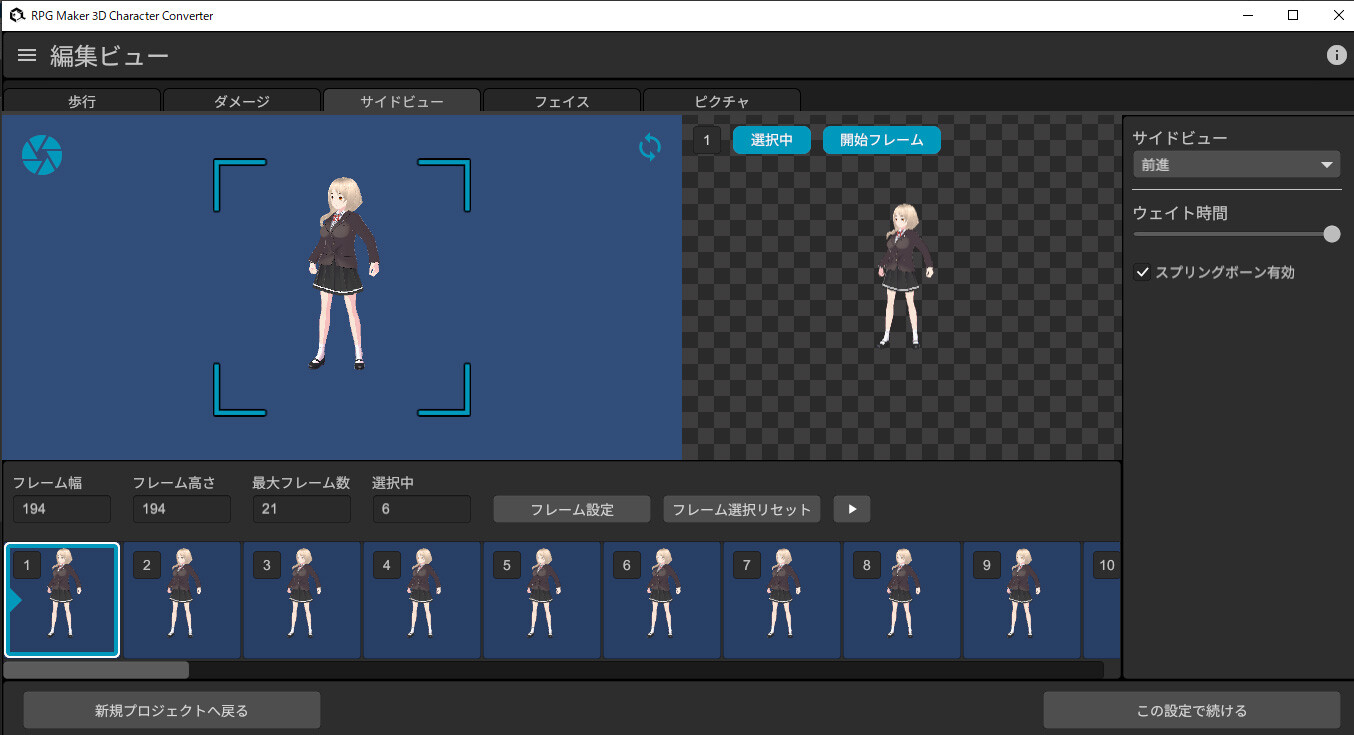The height and width of the screenshot is (735, 1354).
Task: Adjust the ウェイト時間 slider
Action: (1331, 233)
